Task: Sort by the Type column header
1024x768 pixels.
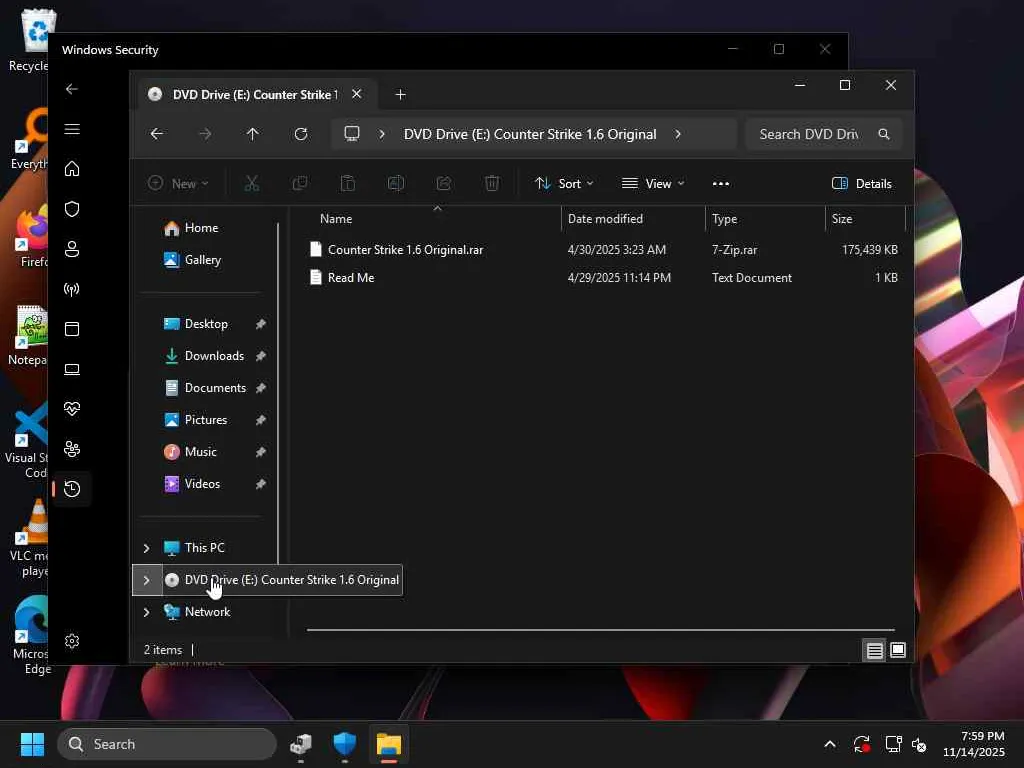Action: (x=724, y=219)
